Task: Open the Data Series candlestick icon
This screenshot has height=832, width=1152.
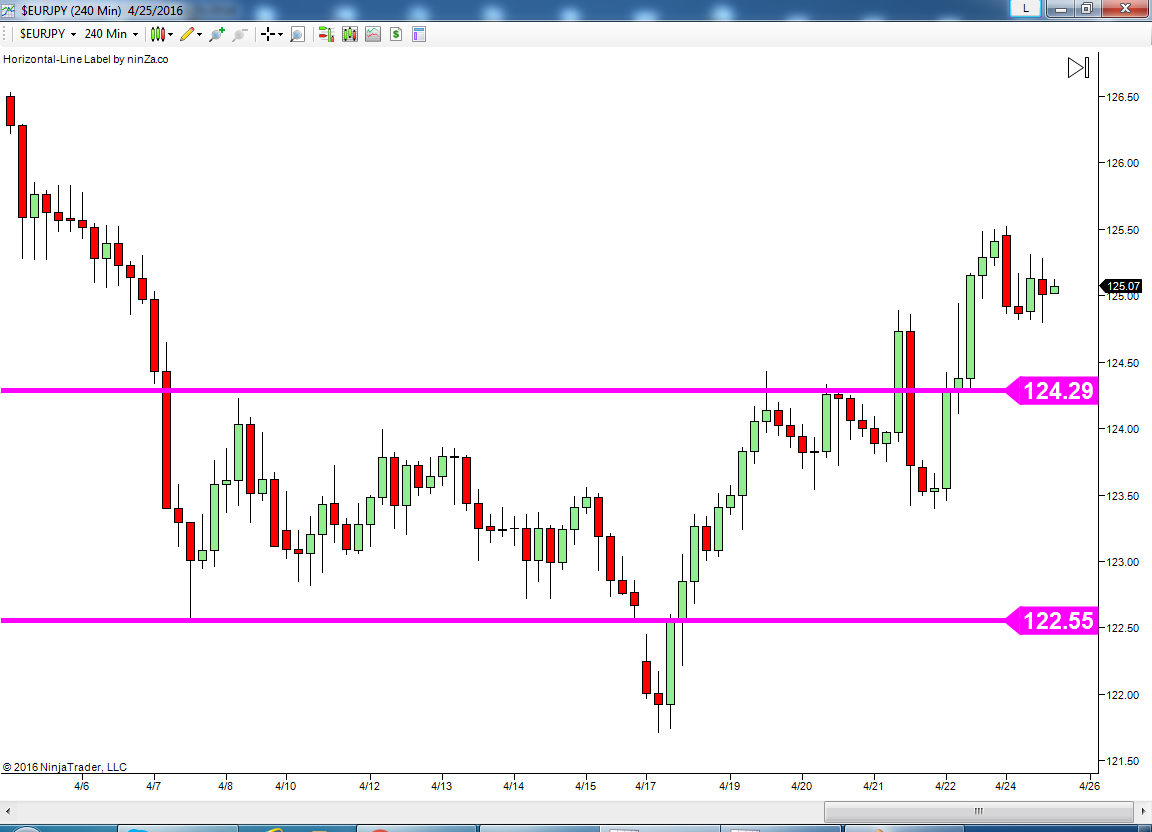Action: coord(350,34)
